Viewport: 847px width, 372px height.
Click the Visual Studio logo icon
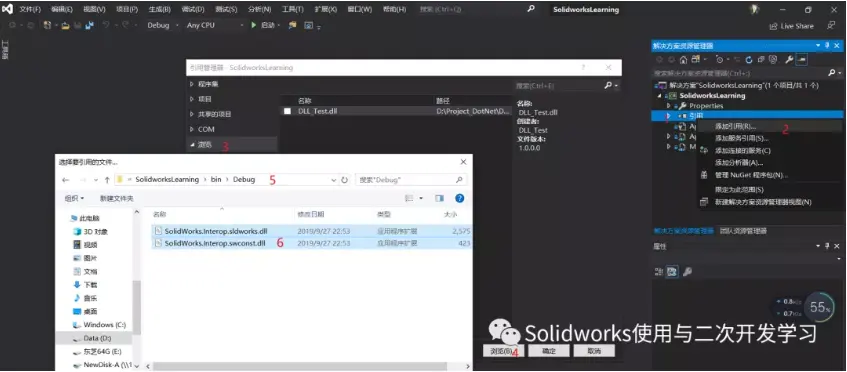[8, 9]
